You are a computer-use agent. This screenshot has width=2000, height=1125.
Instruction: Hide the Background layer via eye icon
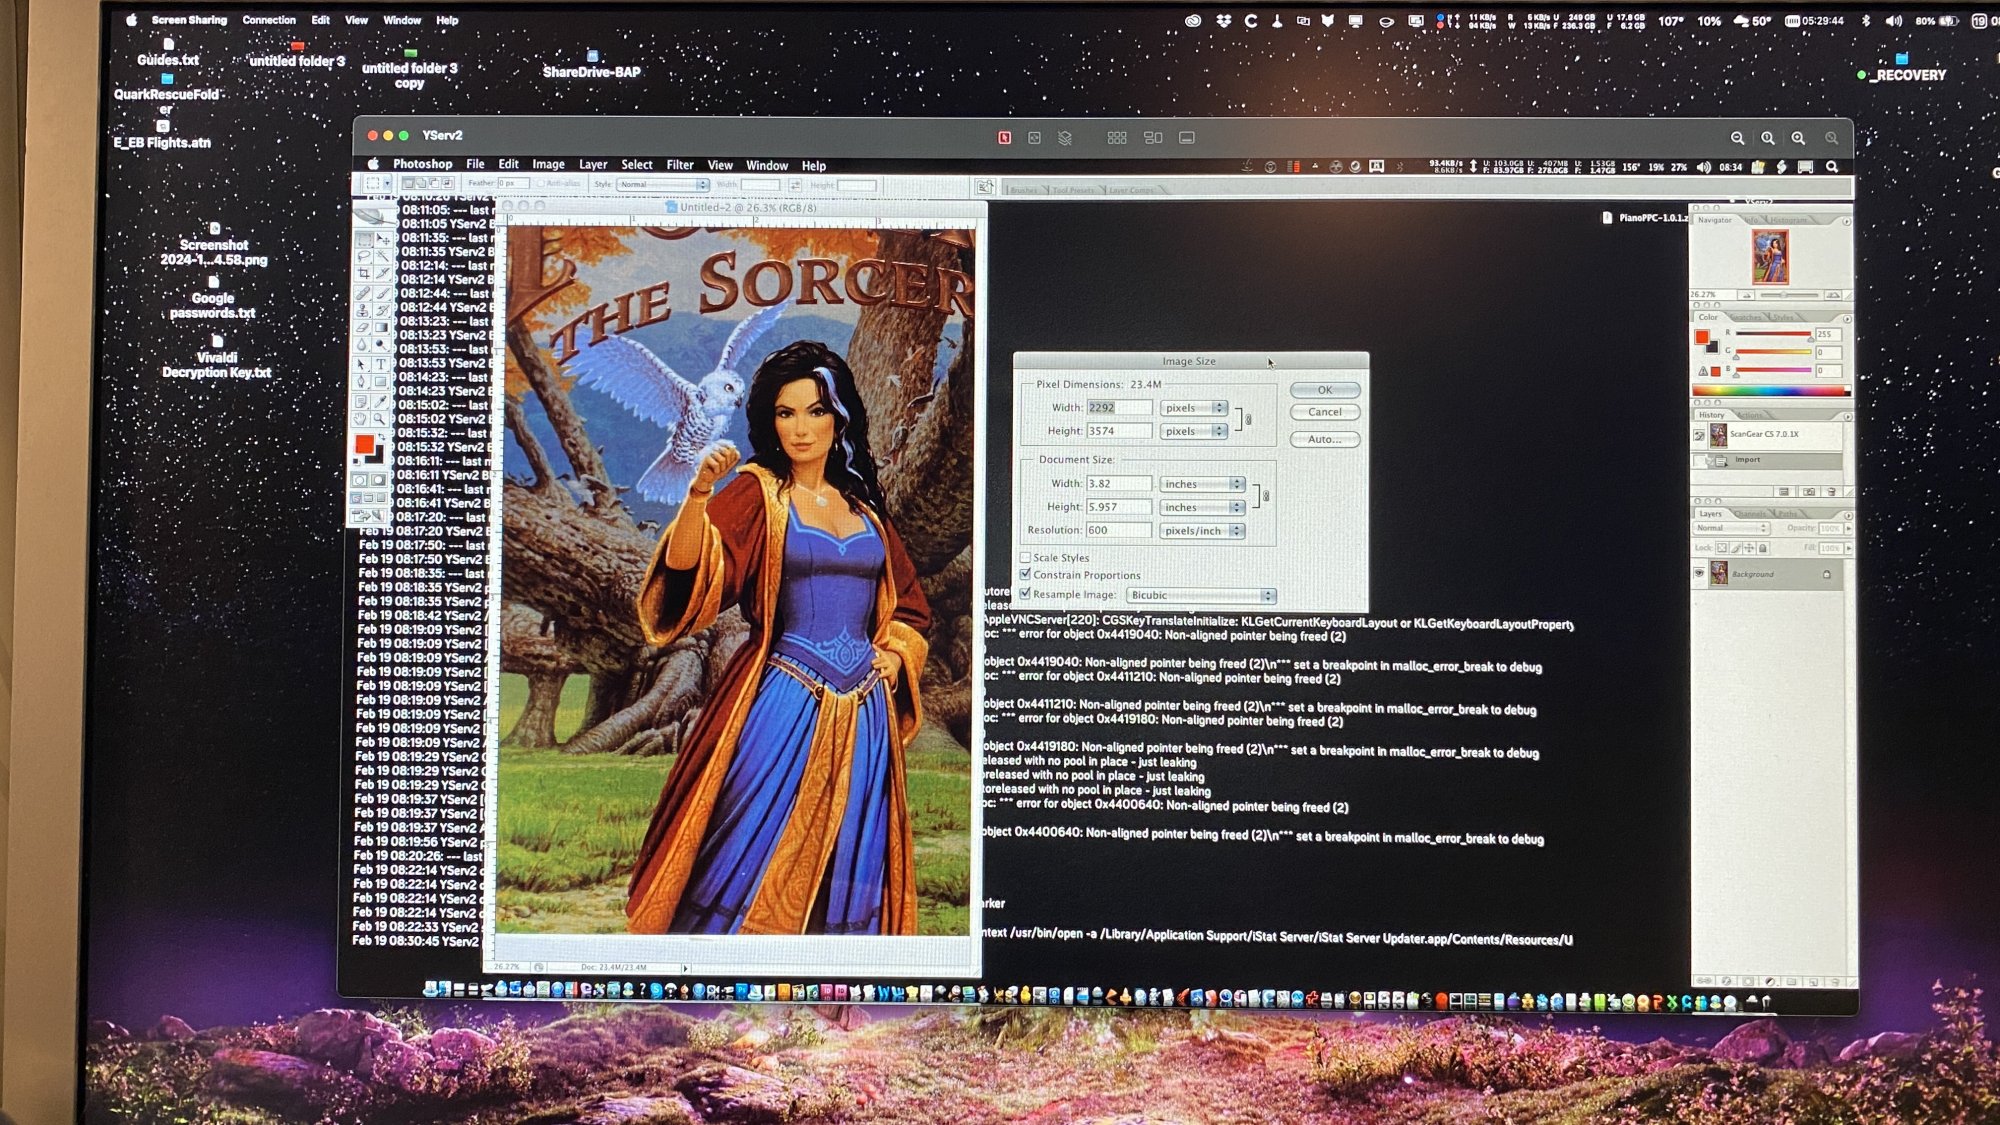(x=1698, y=573)
